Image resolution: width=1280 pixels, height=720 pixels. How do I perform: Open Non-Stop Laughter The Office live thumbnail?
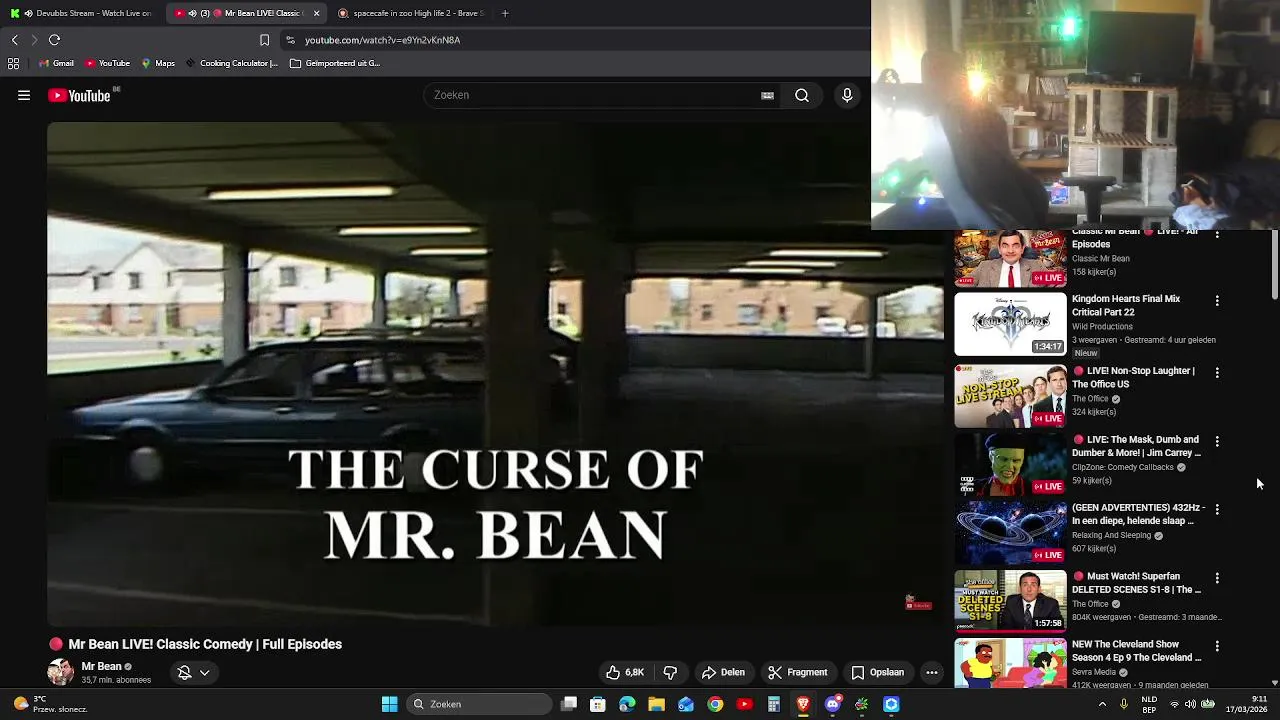pyautogui.click(x=1010, y=396)
